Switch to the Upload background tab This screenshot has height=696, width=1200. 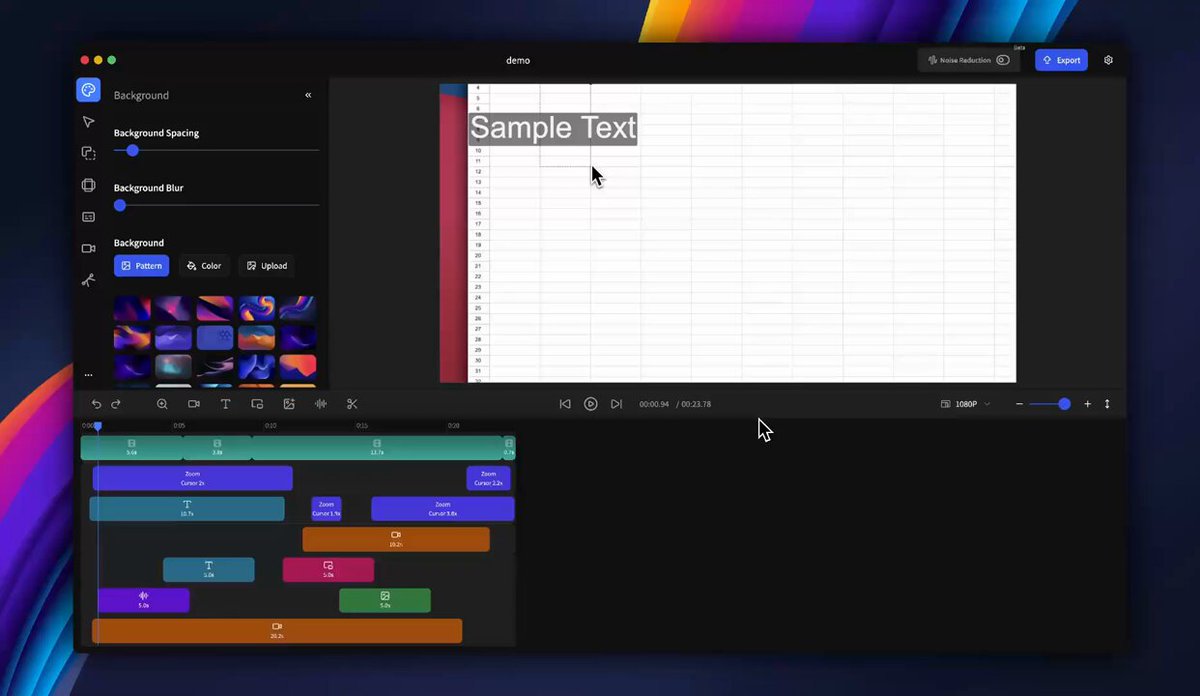[267, 266]
